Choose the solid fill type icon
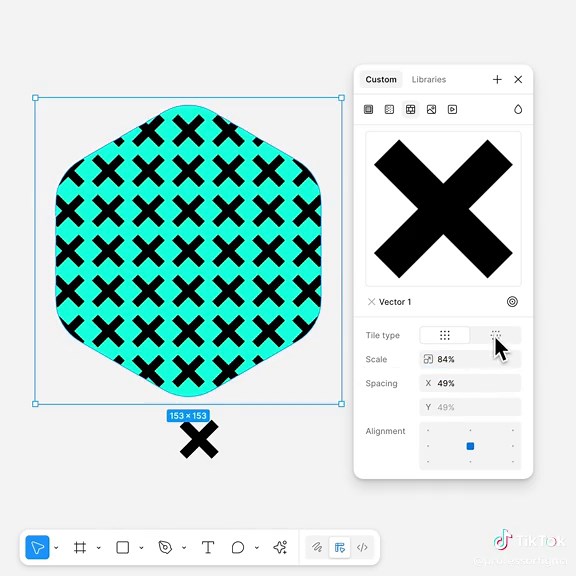This screenshot has height=576, width=576. click(368, 109)
